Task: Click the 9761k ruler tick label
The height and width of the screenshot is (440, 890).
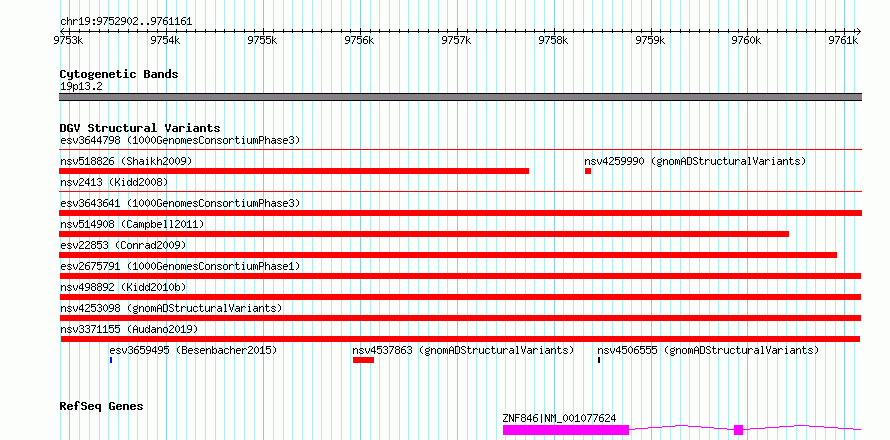Action: (x=843, y=40)
